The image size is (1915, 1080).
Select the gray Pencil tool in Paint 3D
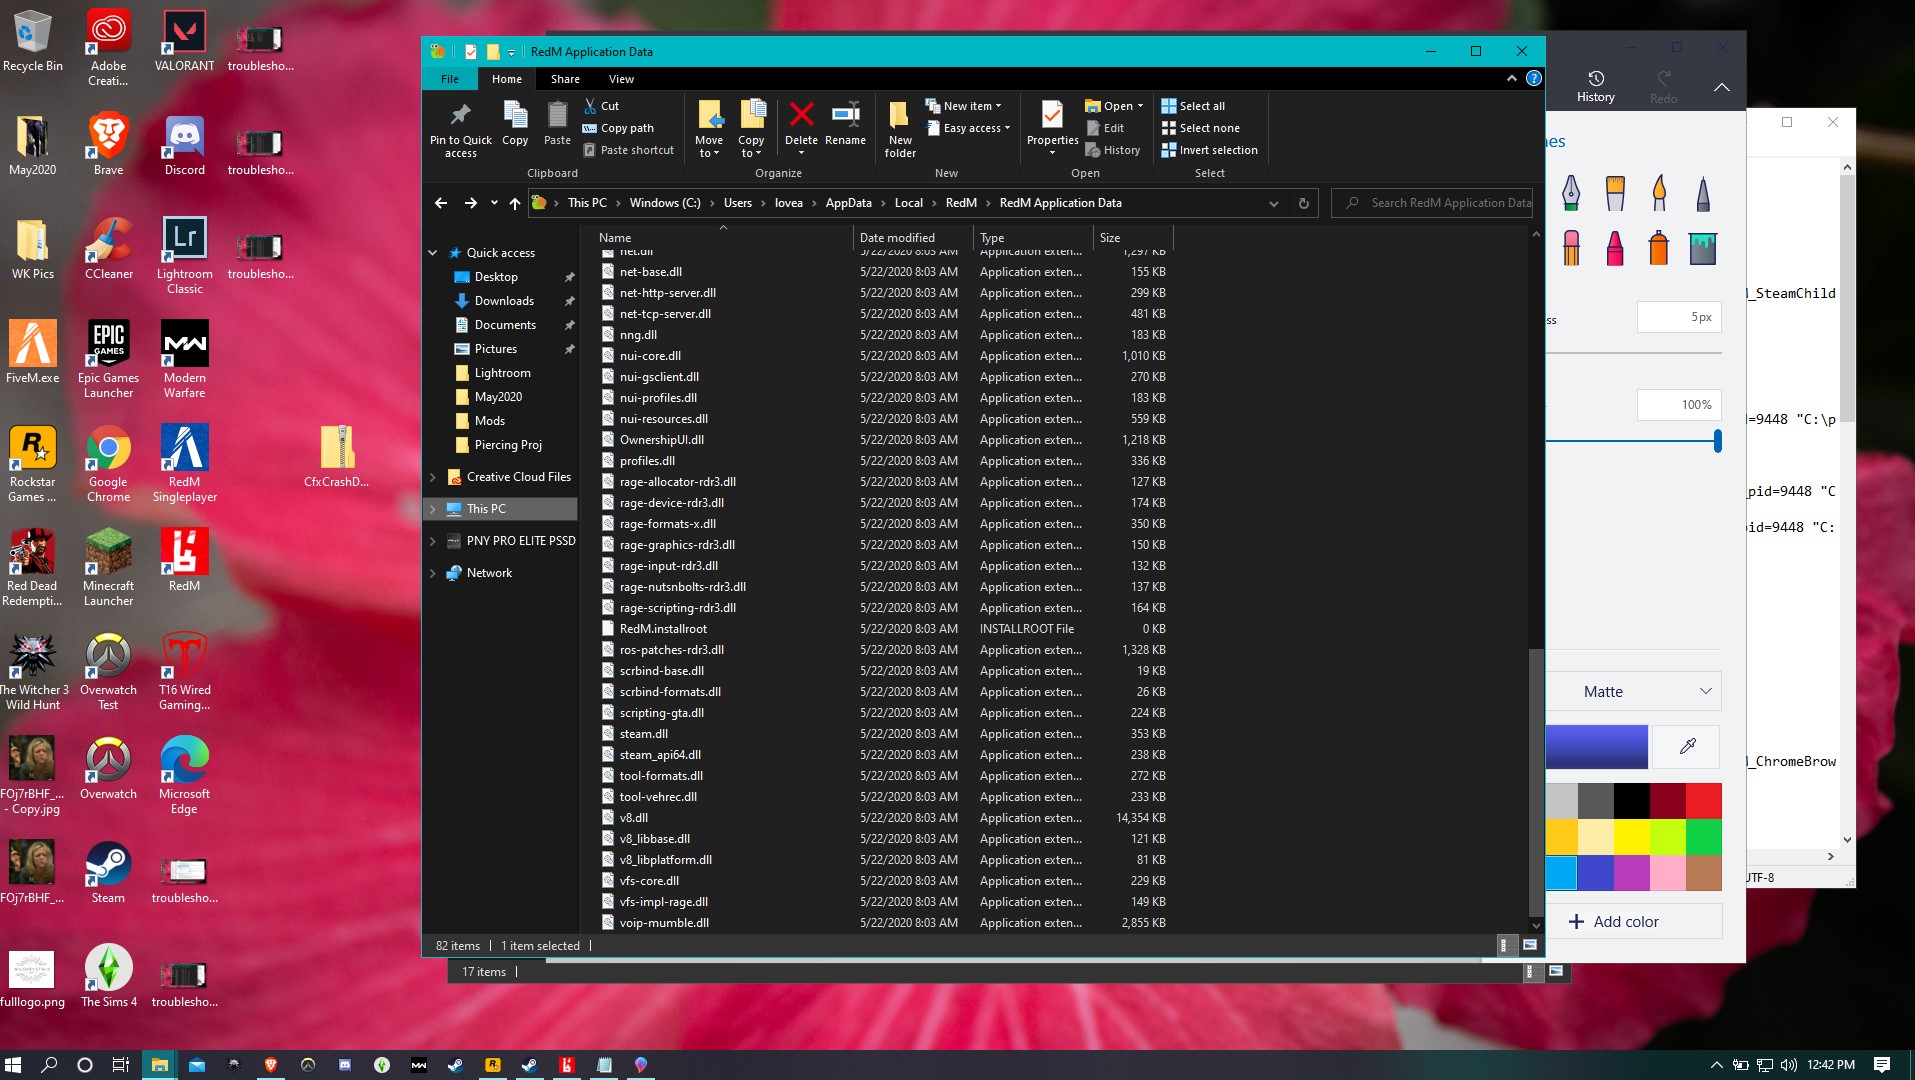1703,193
